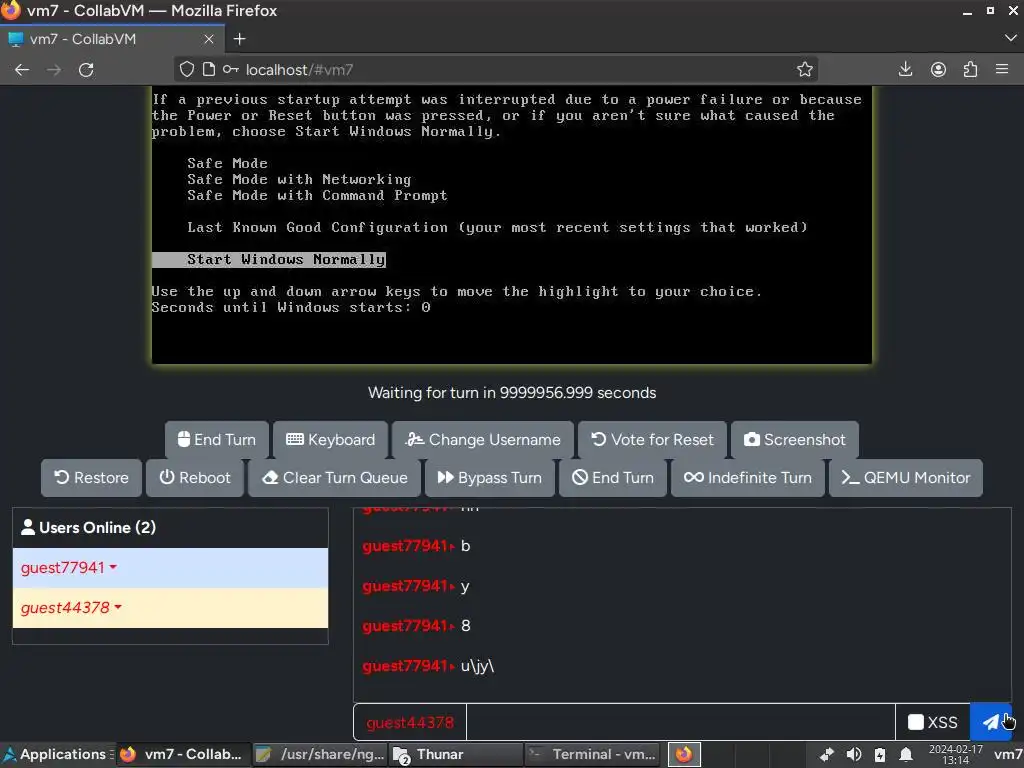
Task: Open the notifications bell tray icon
Action: click(906, 754)
